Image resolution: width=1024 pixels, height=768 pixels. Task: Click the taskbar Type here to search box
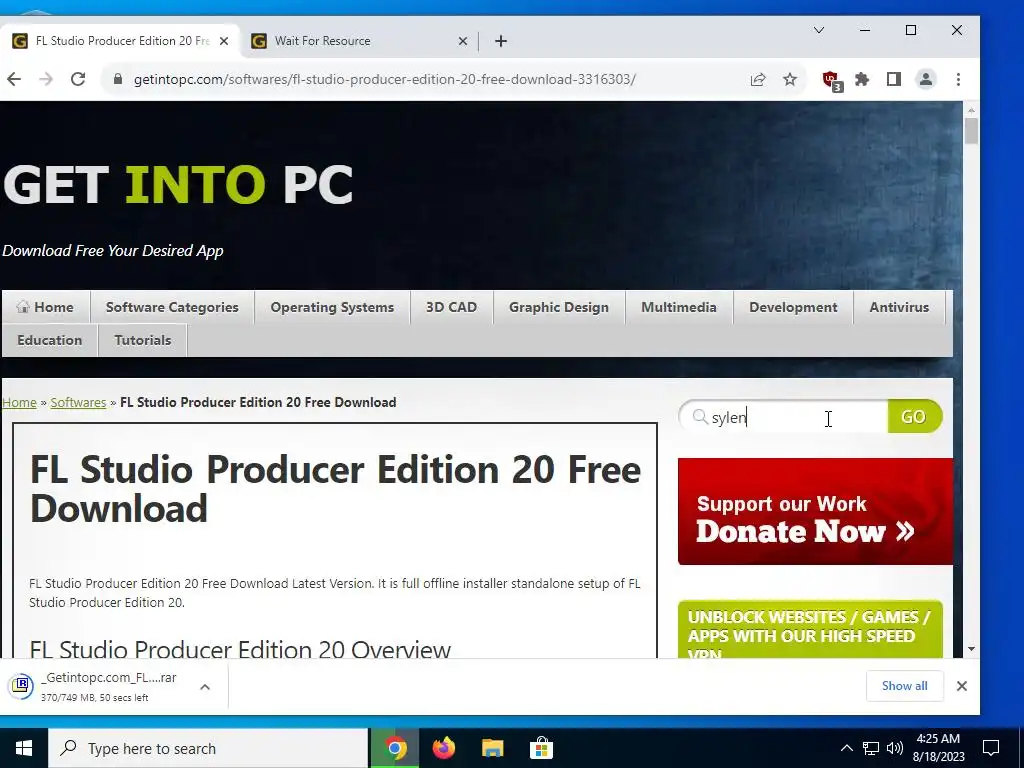[208, 748]
